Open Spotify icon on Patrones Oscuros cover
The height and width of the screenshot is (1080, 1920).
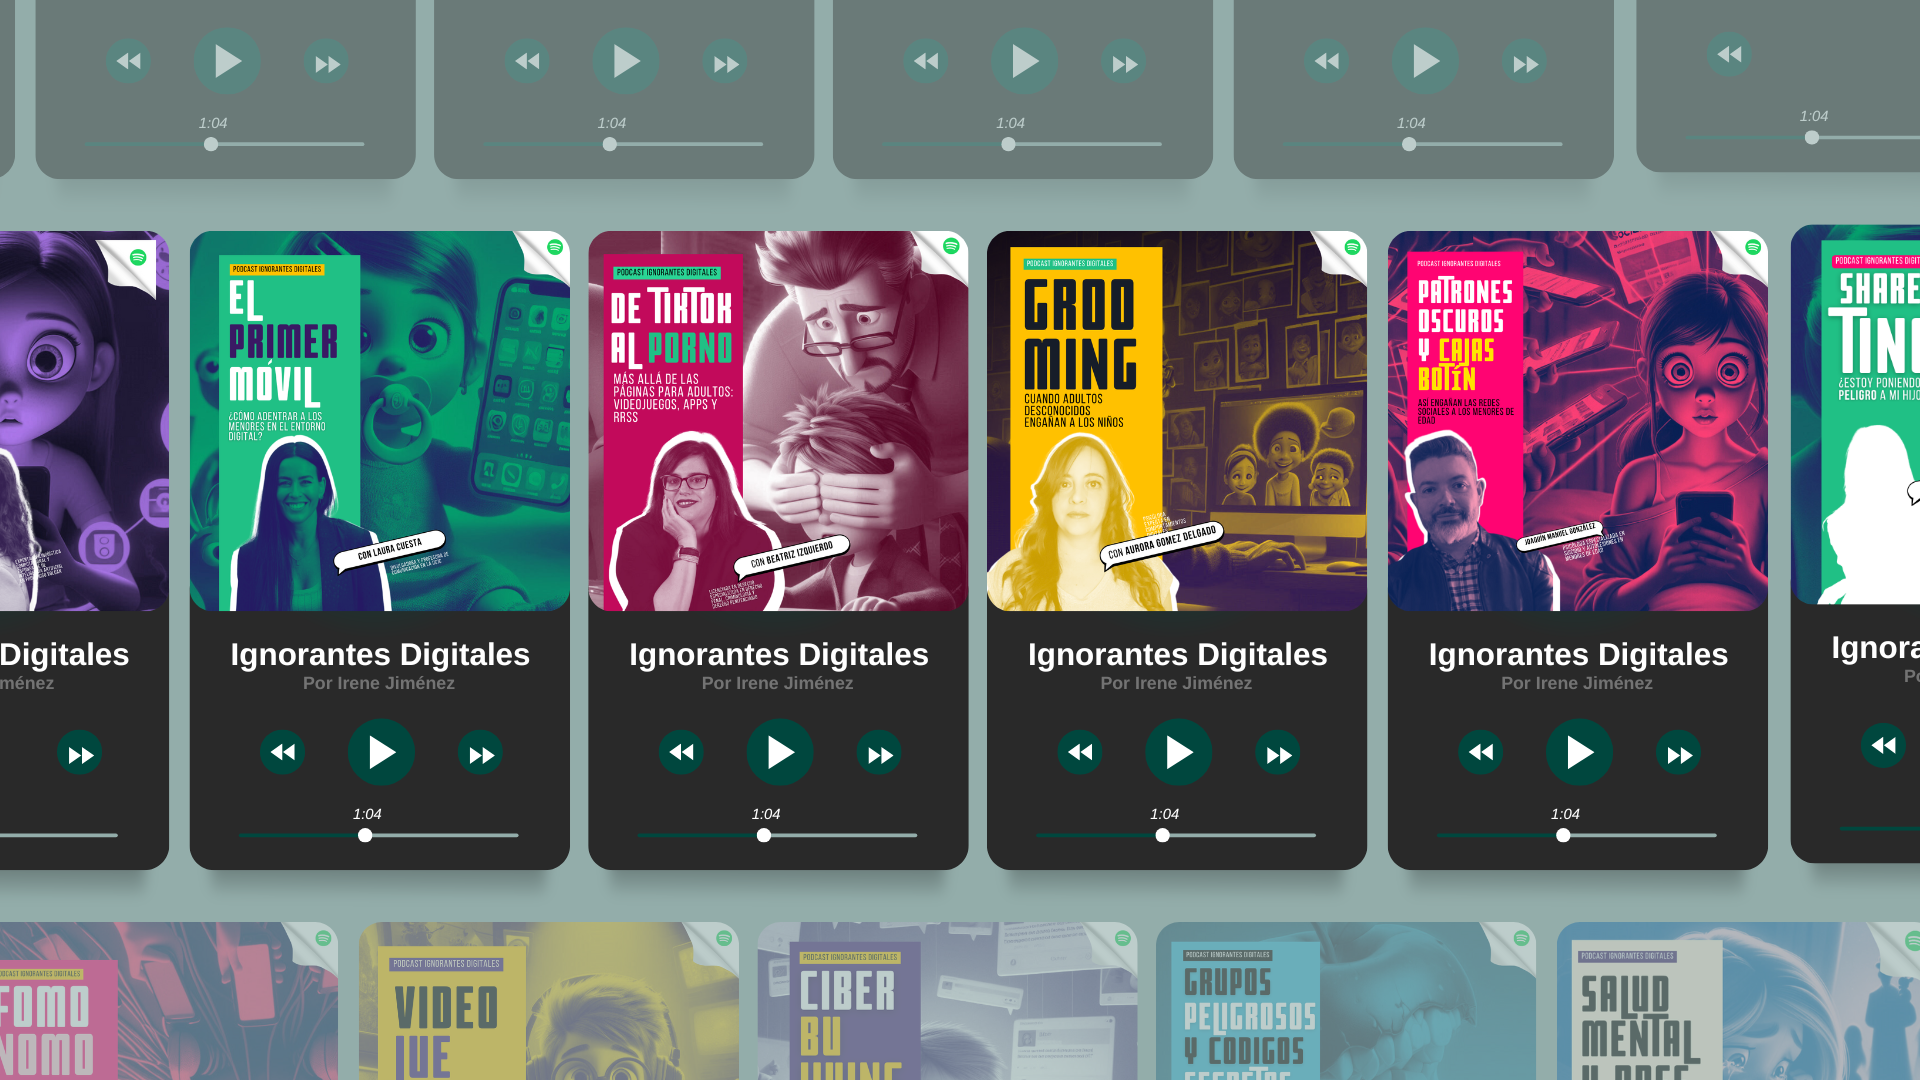(x=1753, y=247)
